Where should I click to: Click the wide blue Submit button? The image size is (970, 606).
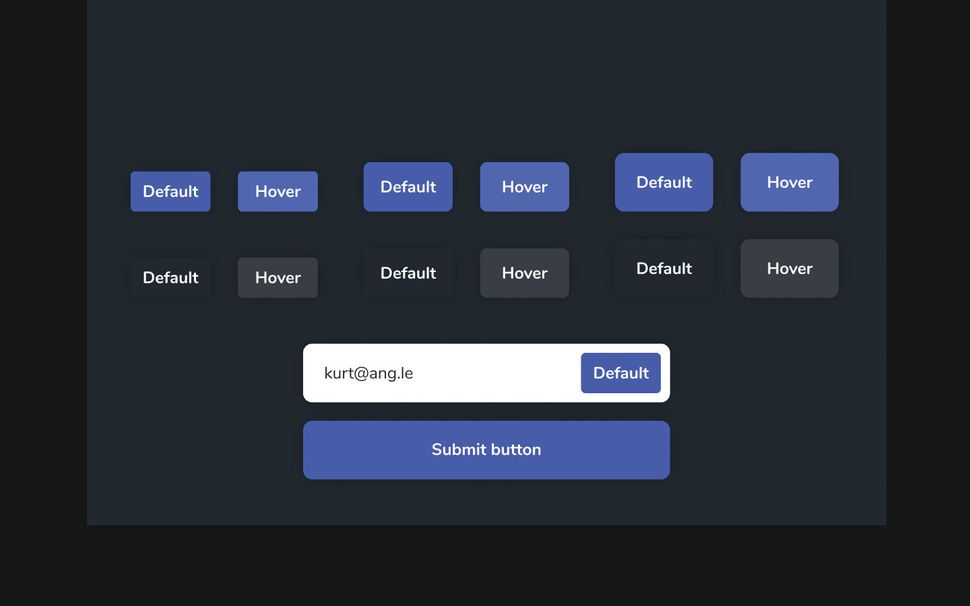point(486,449)
